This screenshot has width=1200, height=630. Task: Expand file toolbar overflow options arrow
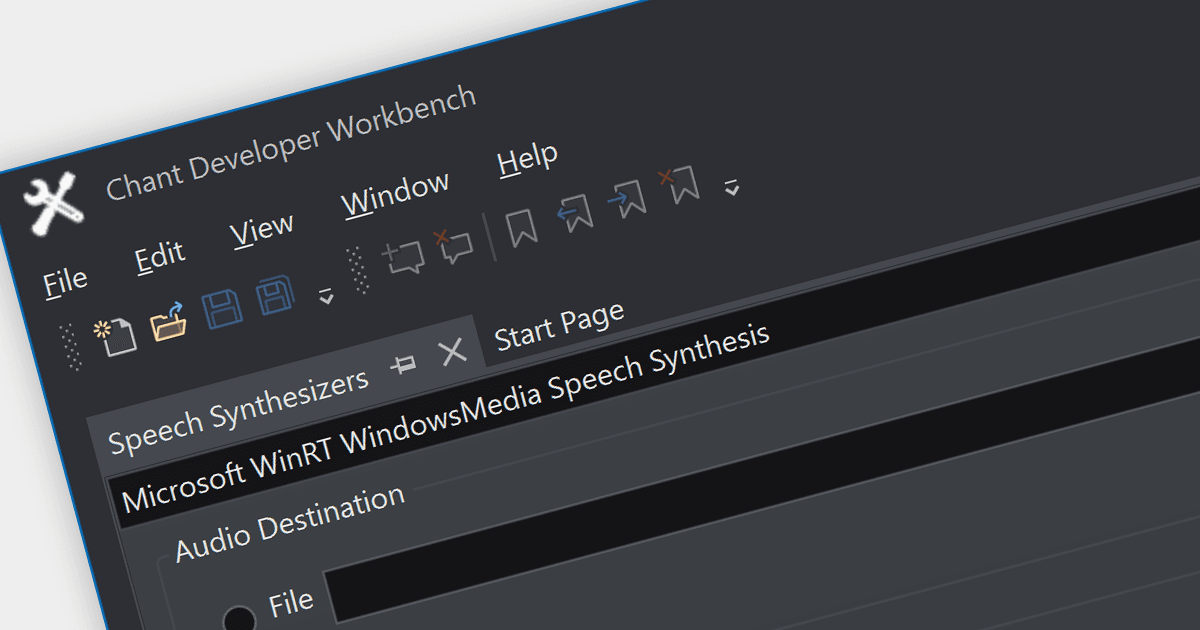[x=326, y=296]
